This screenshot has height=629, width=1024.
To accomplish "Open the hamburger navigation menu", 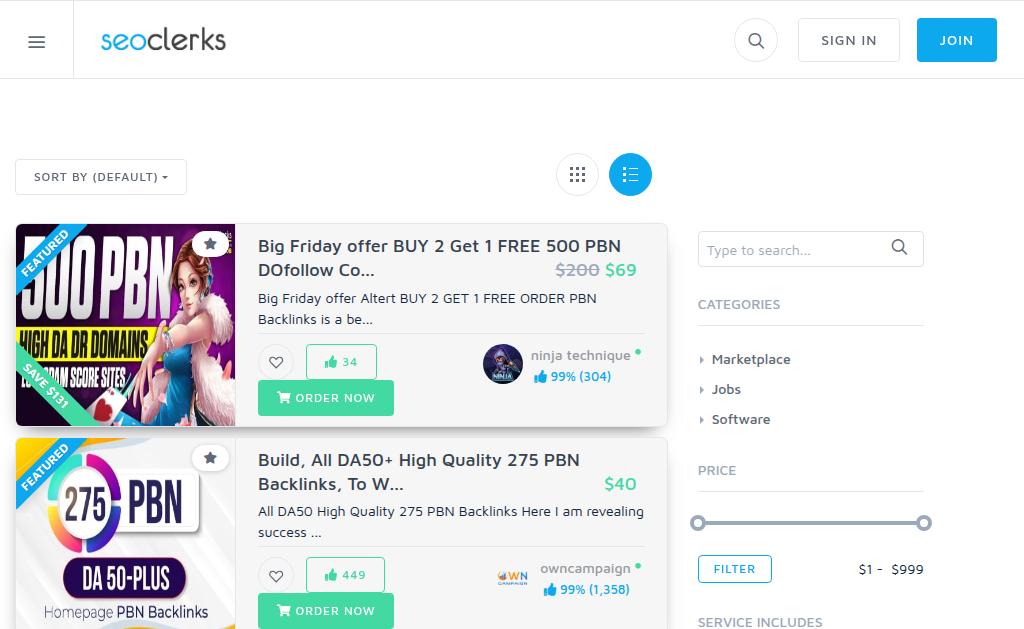I will [x=37, y=42].
